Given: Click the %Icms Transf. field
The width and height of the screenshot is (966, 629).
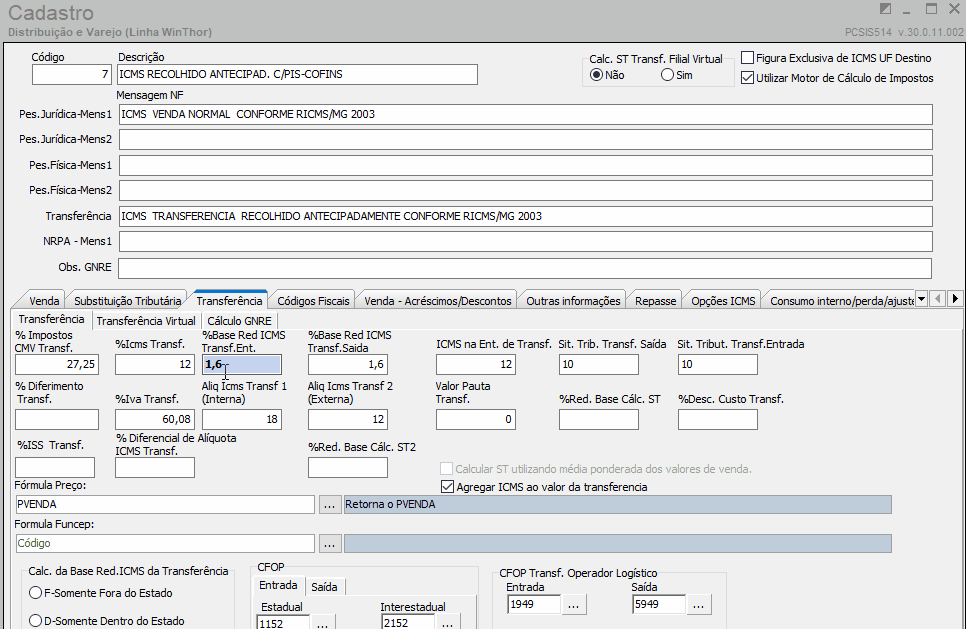Looking at the screenshot, I should click(x=155, y=365).
